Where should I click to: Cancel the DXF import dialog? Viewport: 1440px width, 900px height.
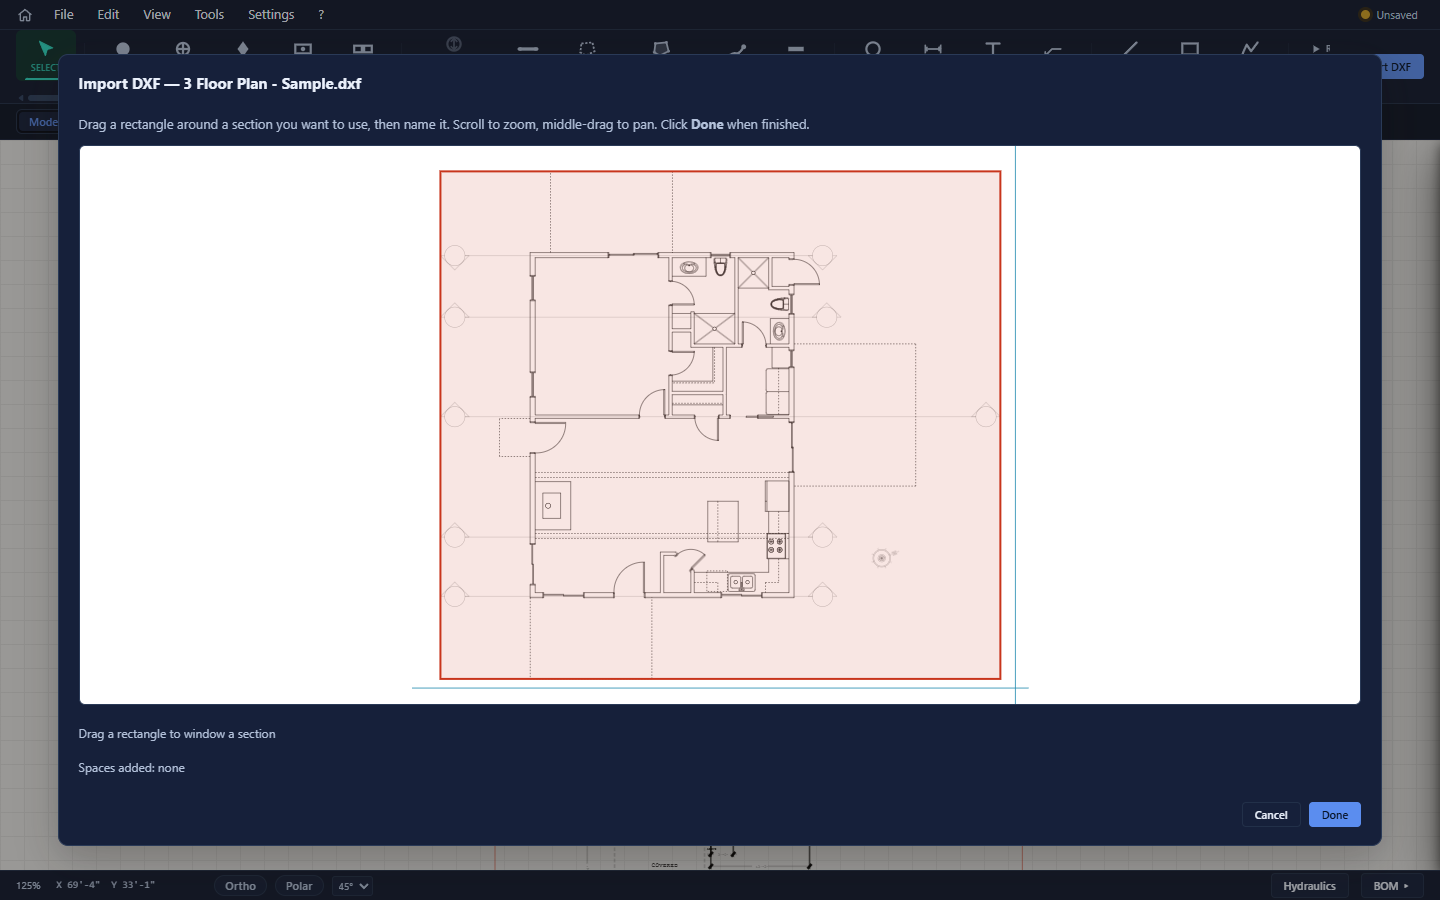pyautogui.click(x=1271, y=815)
